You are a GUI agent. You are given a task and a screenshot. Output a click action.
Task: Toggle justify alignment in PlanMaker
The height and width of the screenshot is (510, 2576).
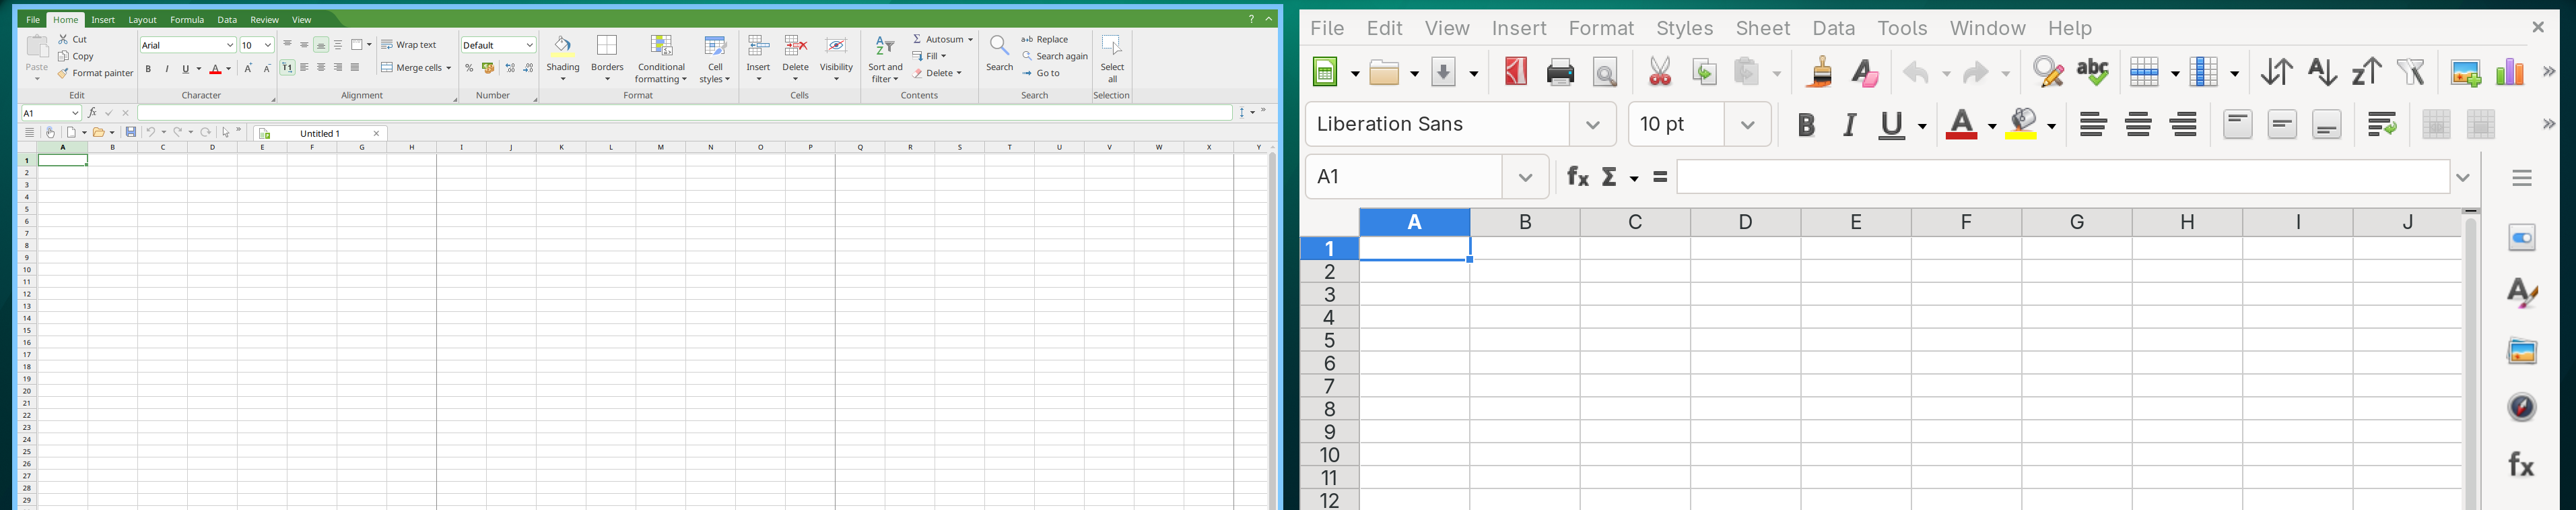pos(355,68)
